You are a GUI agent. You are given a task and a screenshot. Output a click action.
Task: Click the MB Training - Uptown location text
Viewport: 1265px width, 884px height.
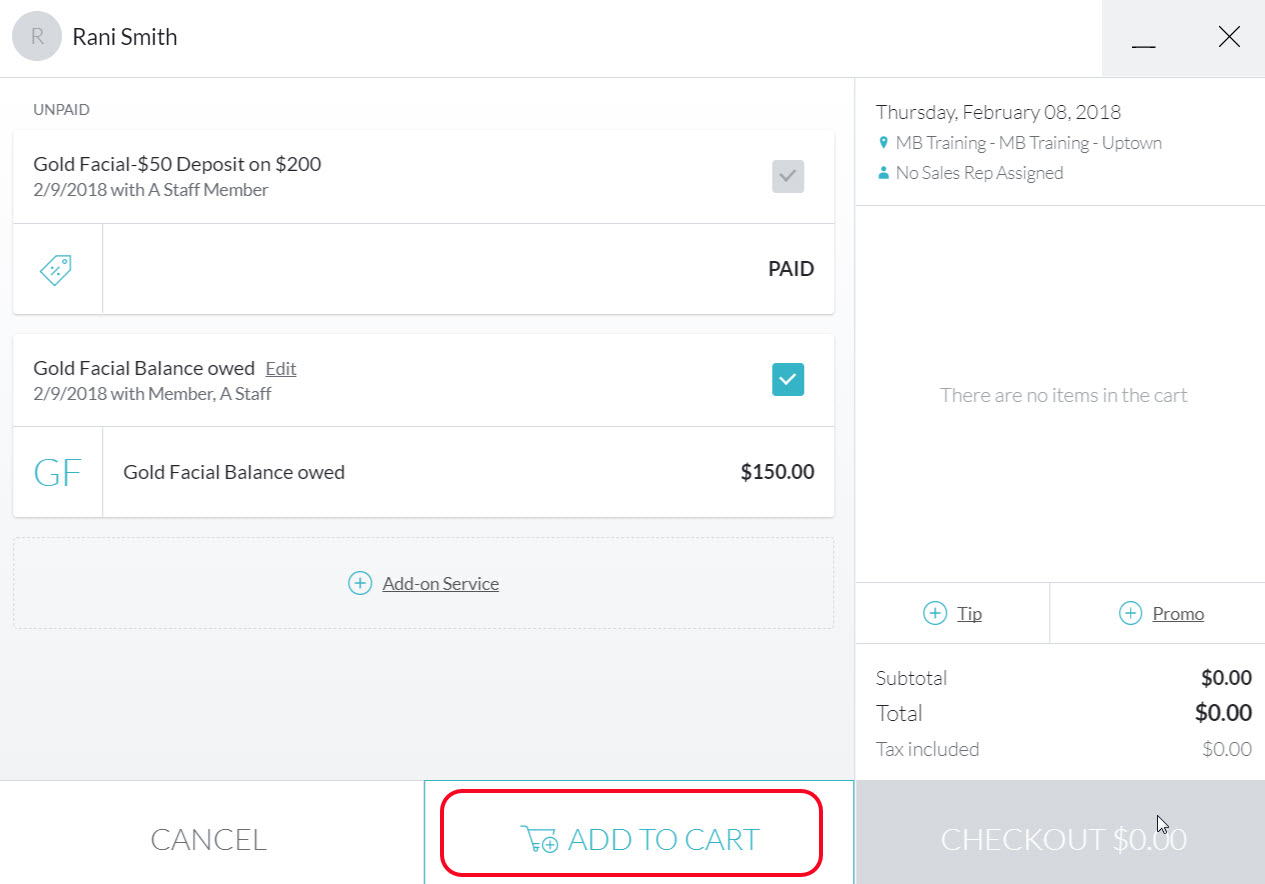[x=1028, y=143]
